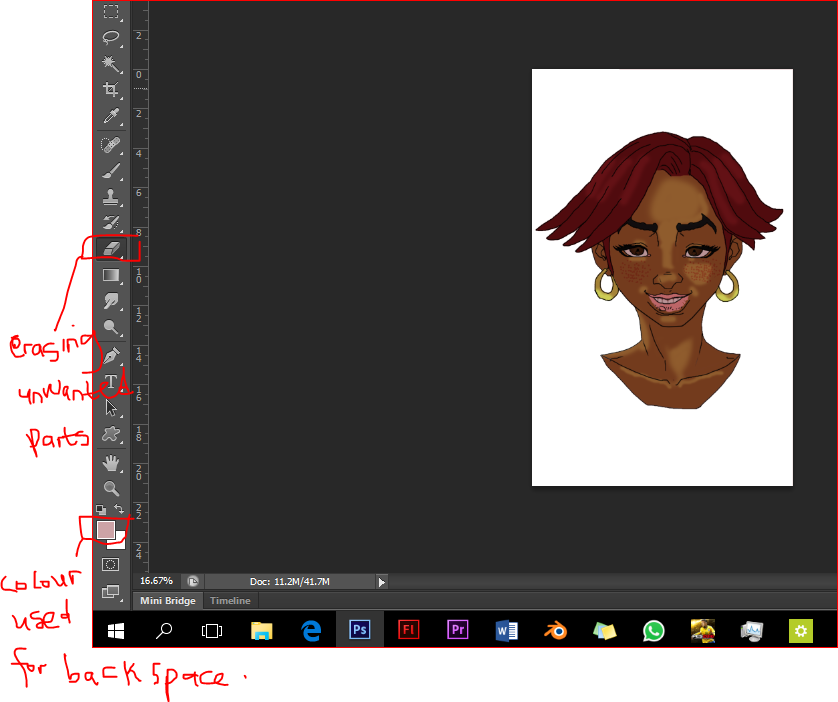Select the Dodge tool

tap(111, 327)
